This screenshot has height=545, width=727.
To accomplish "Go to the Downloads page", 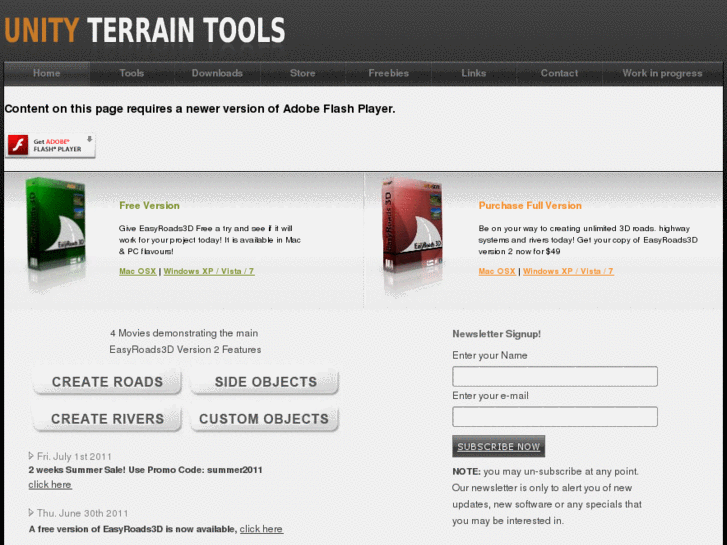I will (217, 73).
